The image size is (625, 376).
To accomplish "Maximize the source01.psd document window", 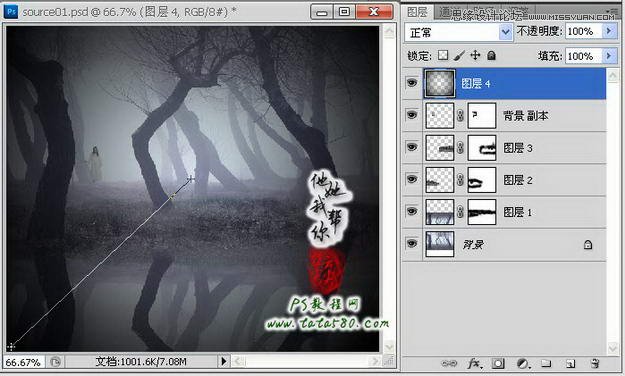I will point(344,12).
